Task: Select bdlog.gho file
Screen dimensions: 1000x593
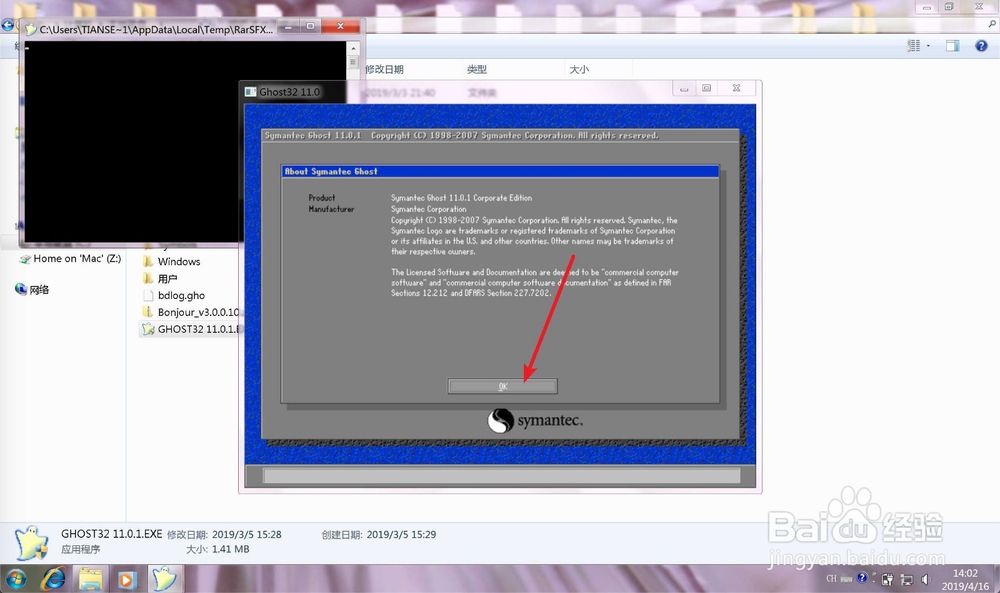Action: click(x=173, y=295)
